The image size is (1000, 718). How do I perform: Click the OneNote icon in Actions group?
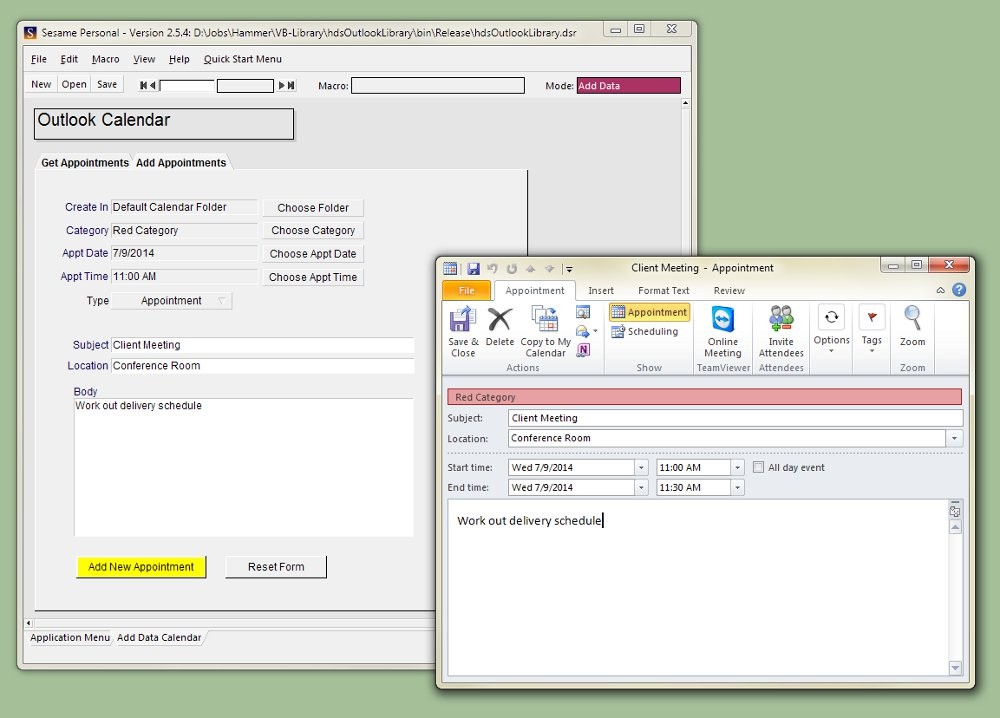pos(583,349)
